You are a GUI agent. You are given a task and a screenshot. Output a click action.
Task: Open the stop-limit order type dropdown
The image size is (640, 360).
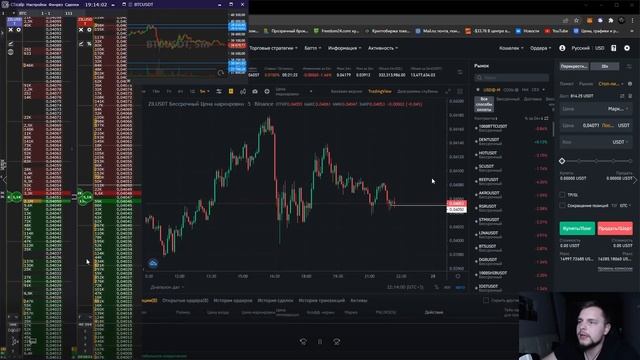[611, 84]
